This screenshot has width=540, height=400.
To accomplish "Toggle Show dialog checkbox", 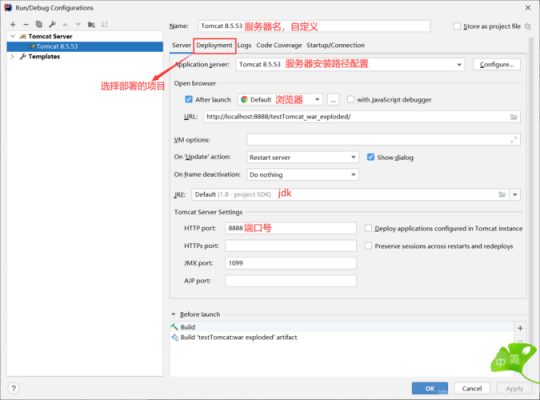I will (x=371, y=157).
